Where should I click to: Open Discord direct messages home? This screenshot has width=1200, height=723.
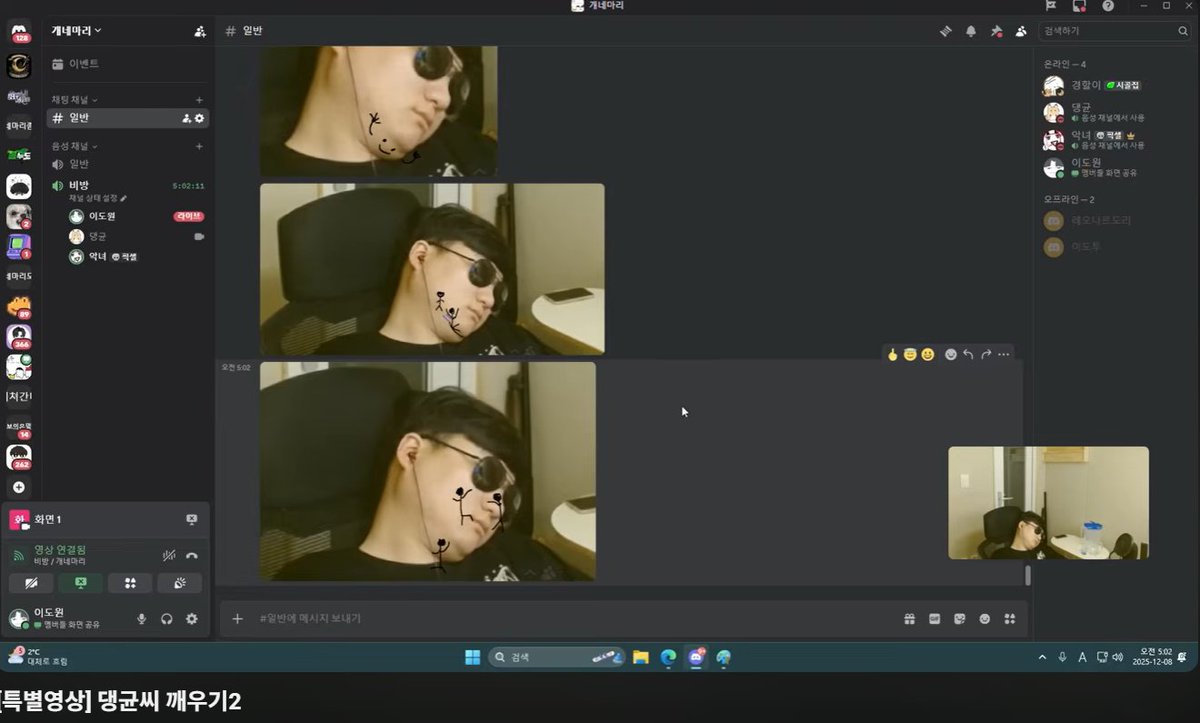(19, 32)
